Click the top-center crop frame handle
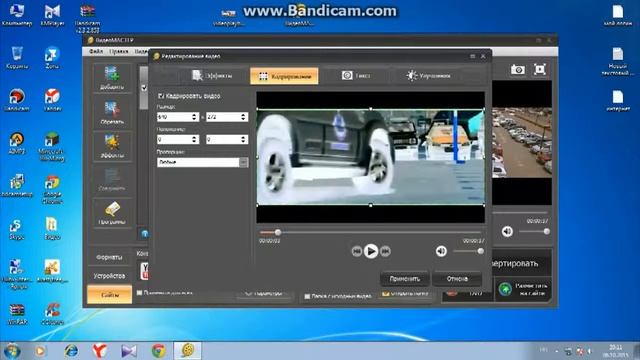This screenshot has height=360, width=640. 371,109
